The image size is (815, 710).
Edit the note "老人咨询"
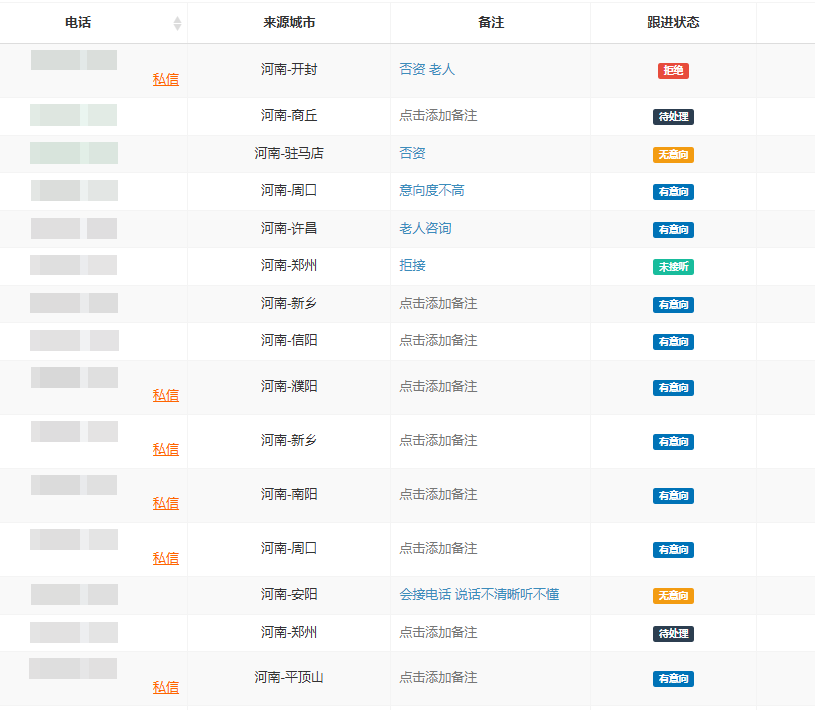click(x=425, y=228)
